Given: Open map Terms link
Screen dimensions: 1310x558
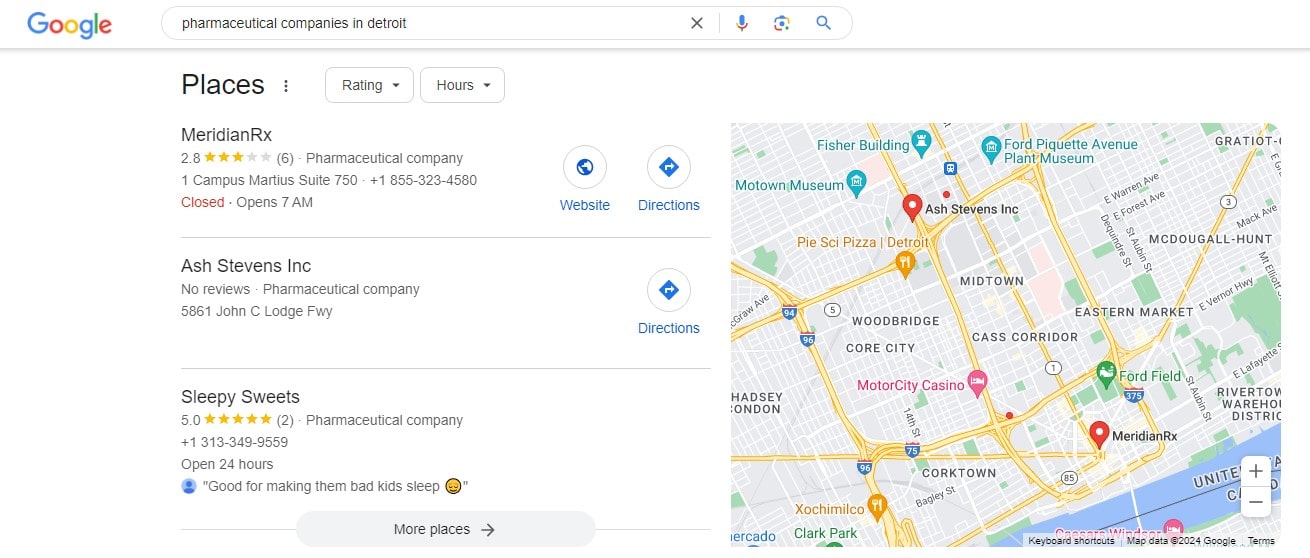Looking at the screenshot, I should click(x=1261, y=541).
